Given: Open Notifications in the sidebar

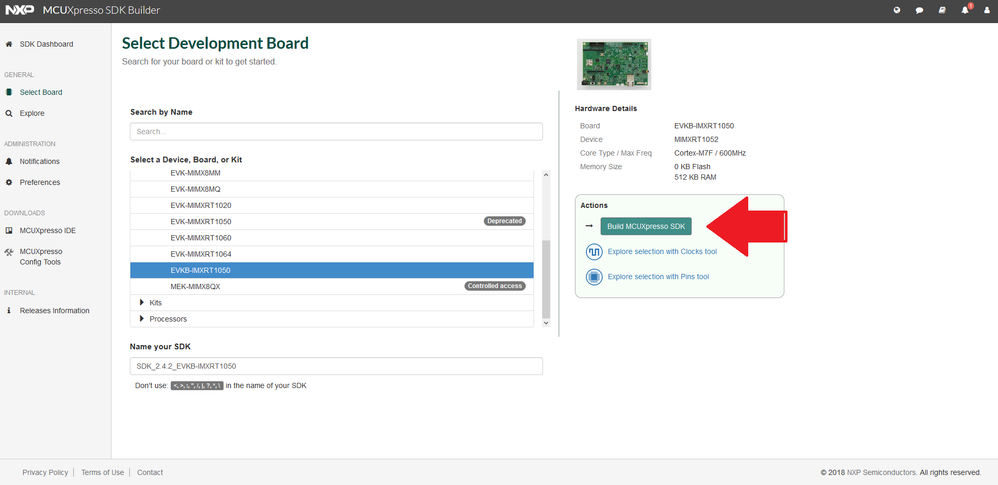Looking at the screenshot, I should [x=39, y=161].
